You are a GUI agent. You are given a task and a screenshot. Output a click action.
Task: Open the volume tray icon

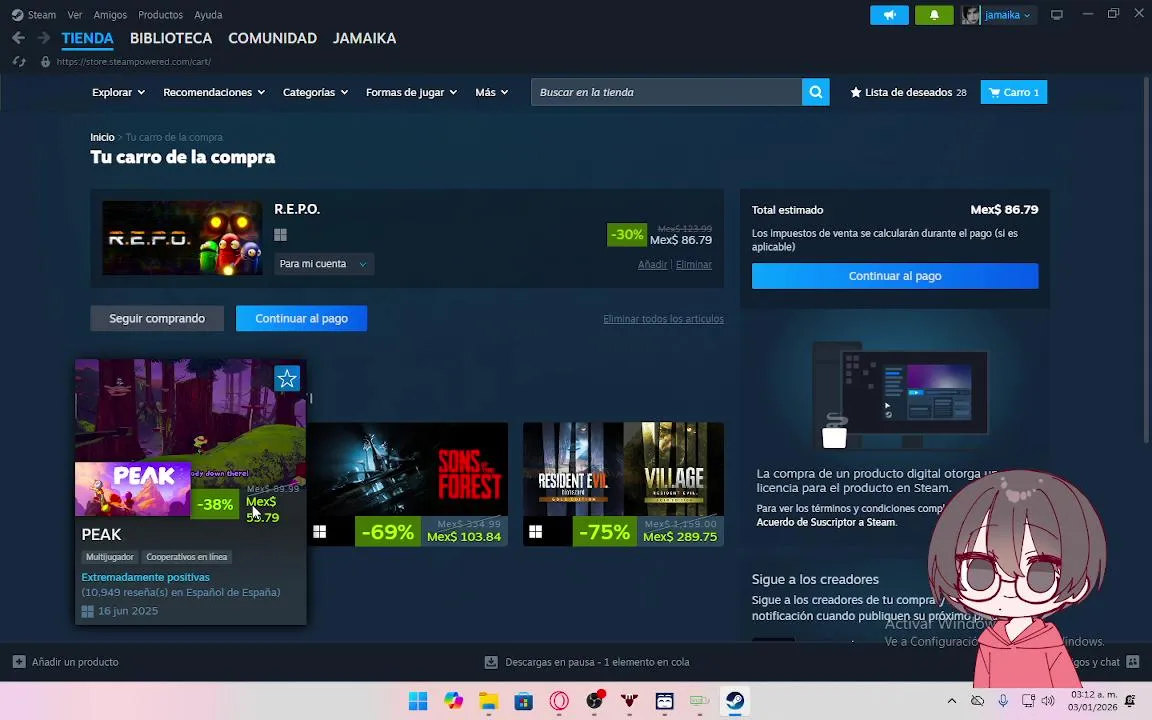point(1048,701)
